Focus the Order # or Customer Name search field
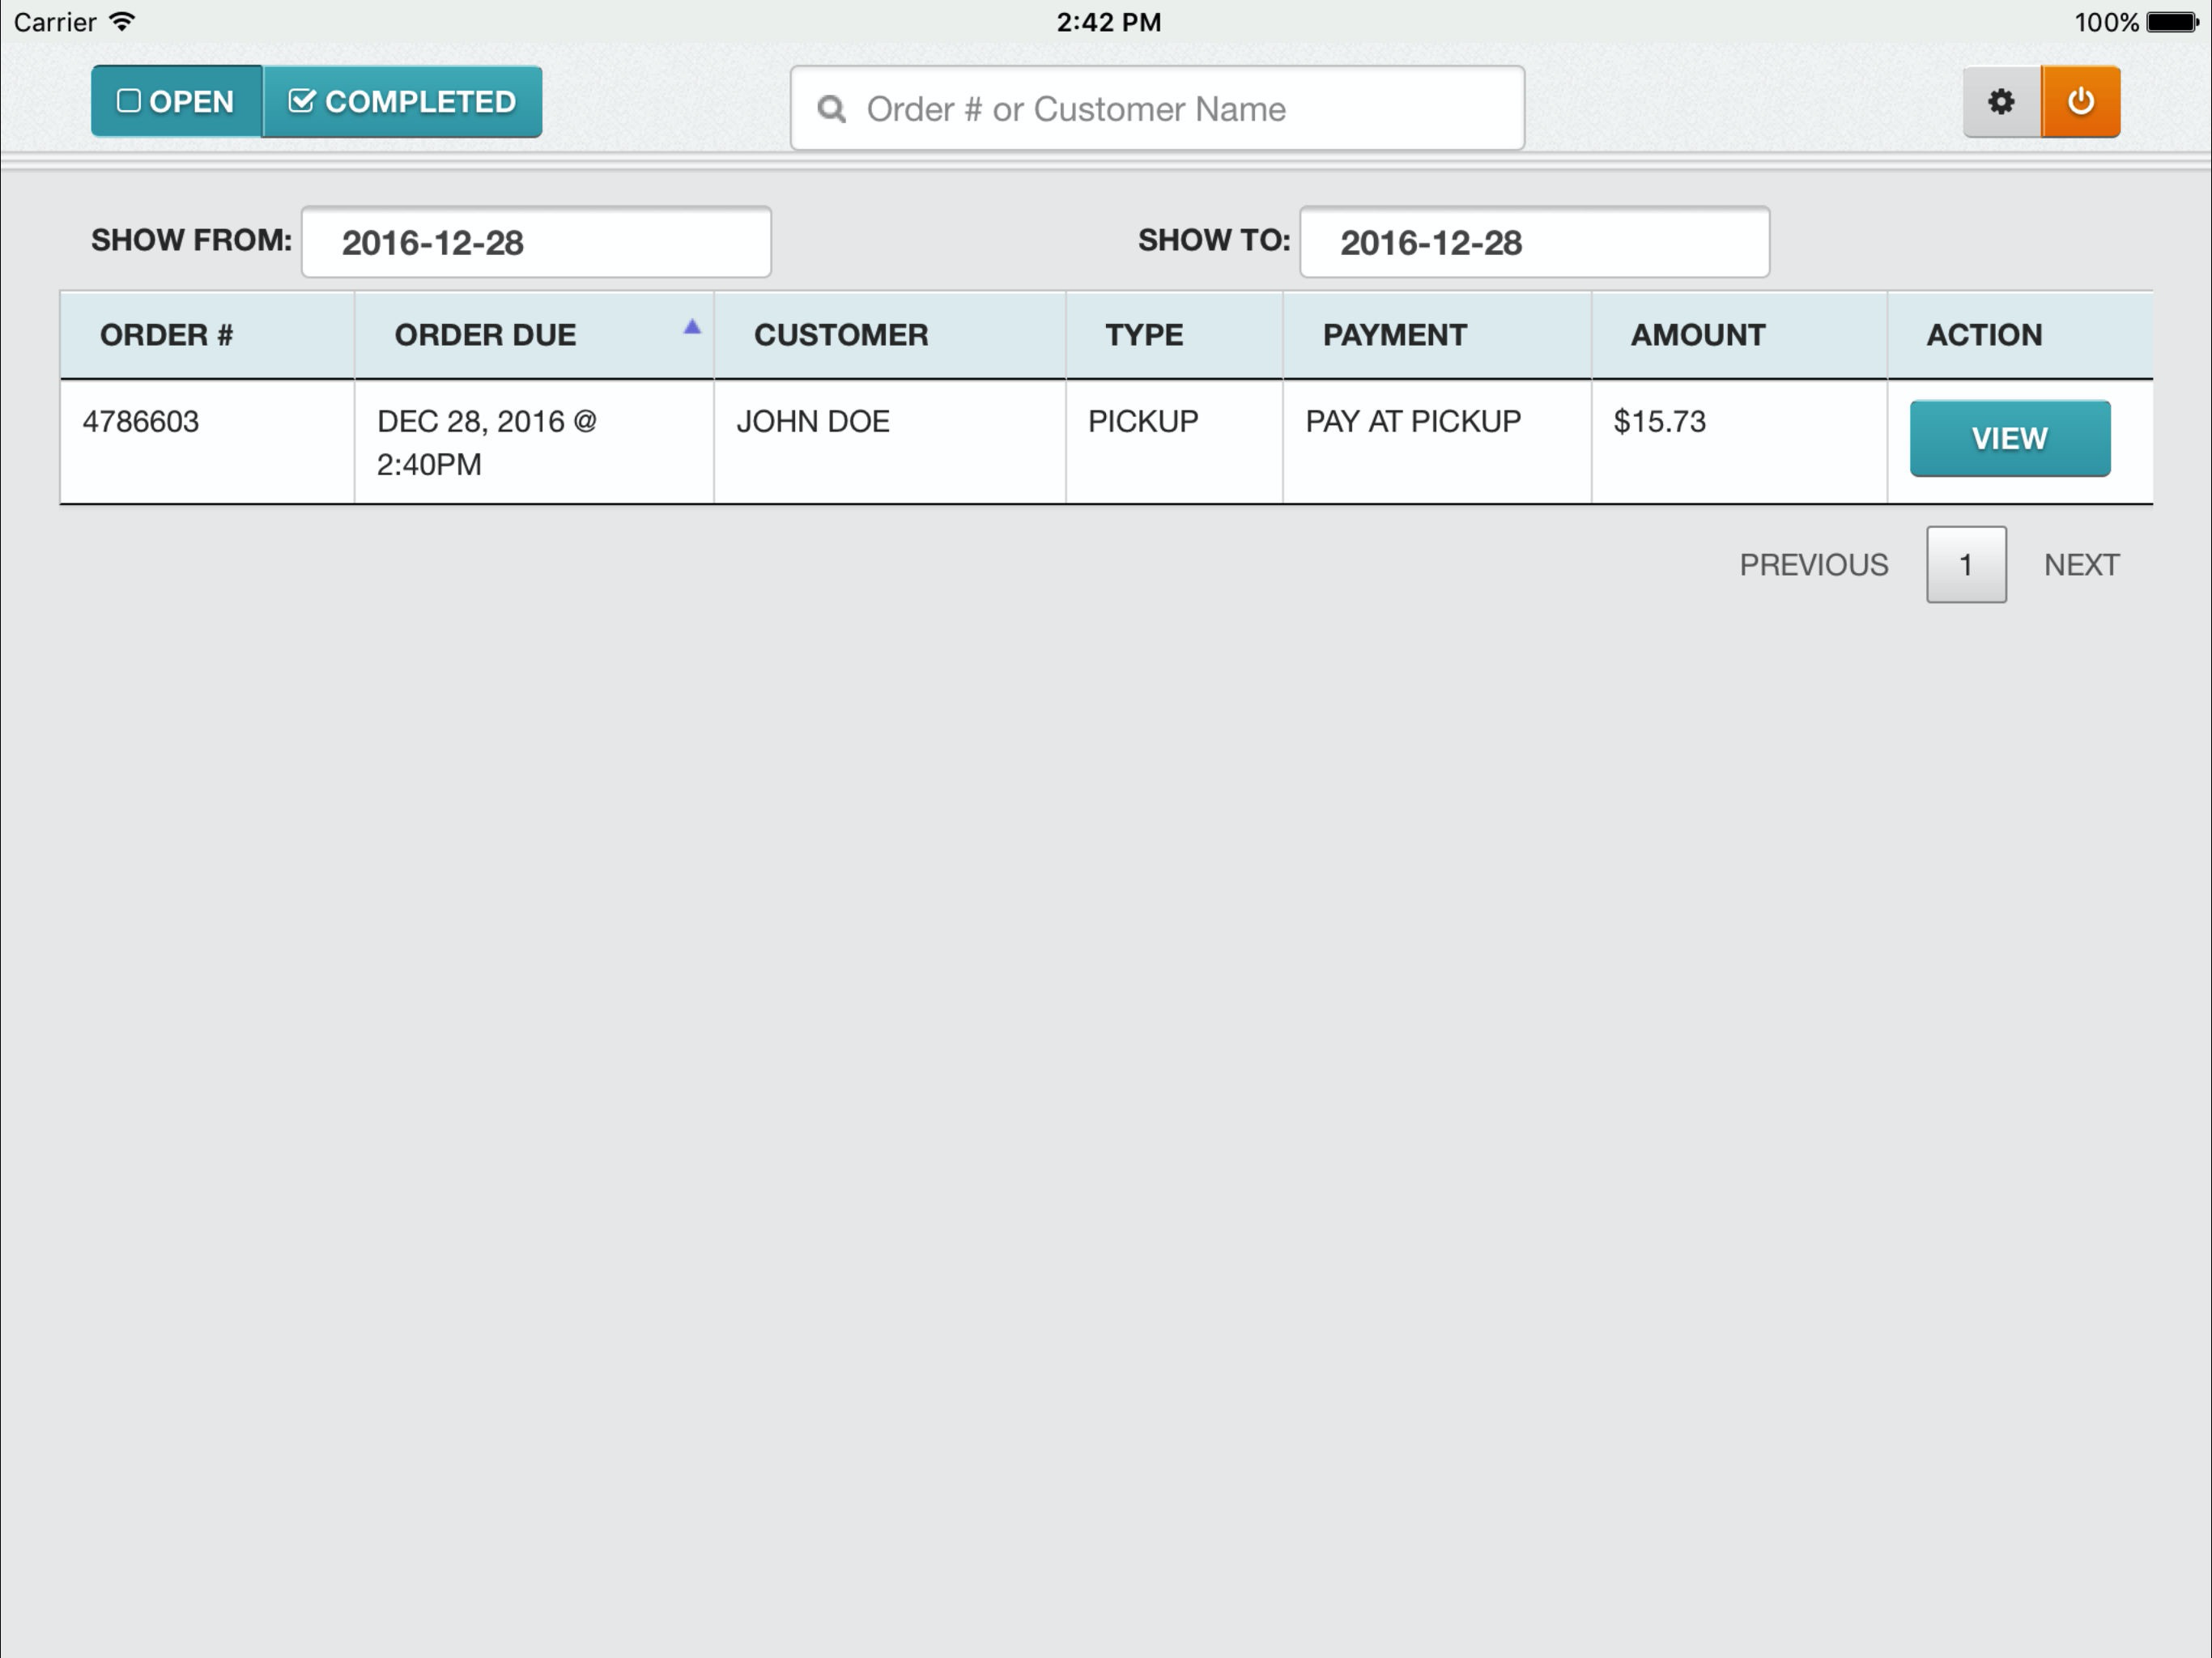2212x1658 pixels. [x=1157, y=108]
